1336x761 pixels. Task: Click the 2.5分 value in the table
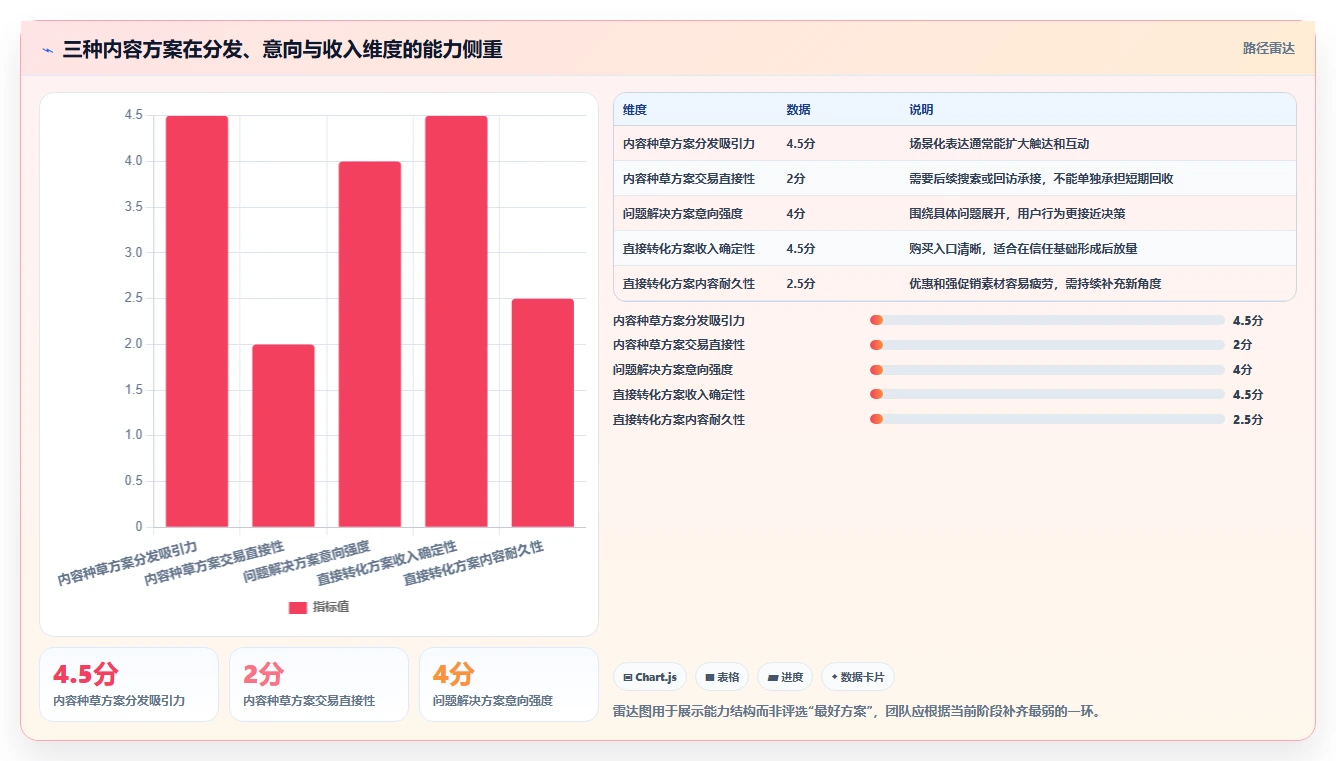[801, 284]
